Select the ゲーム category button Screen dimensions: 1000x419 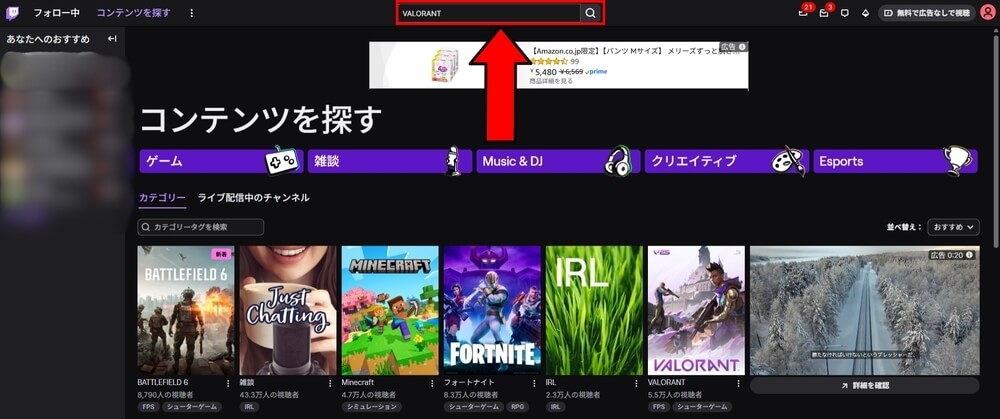click(221, 161)
